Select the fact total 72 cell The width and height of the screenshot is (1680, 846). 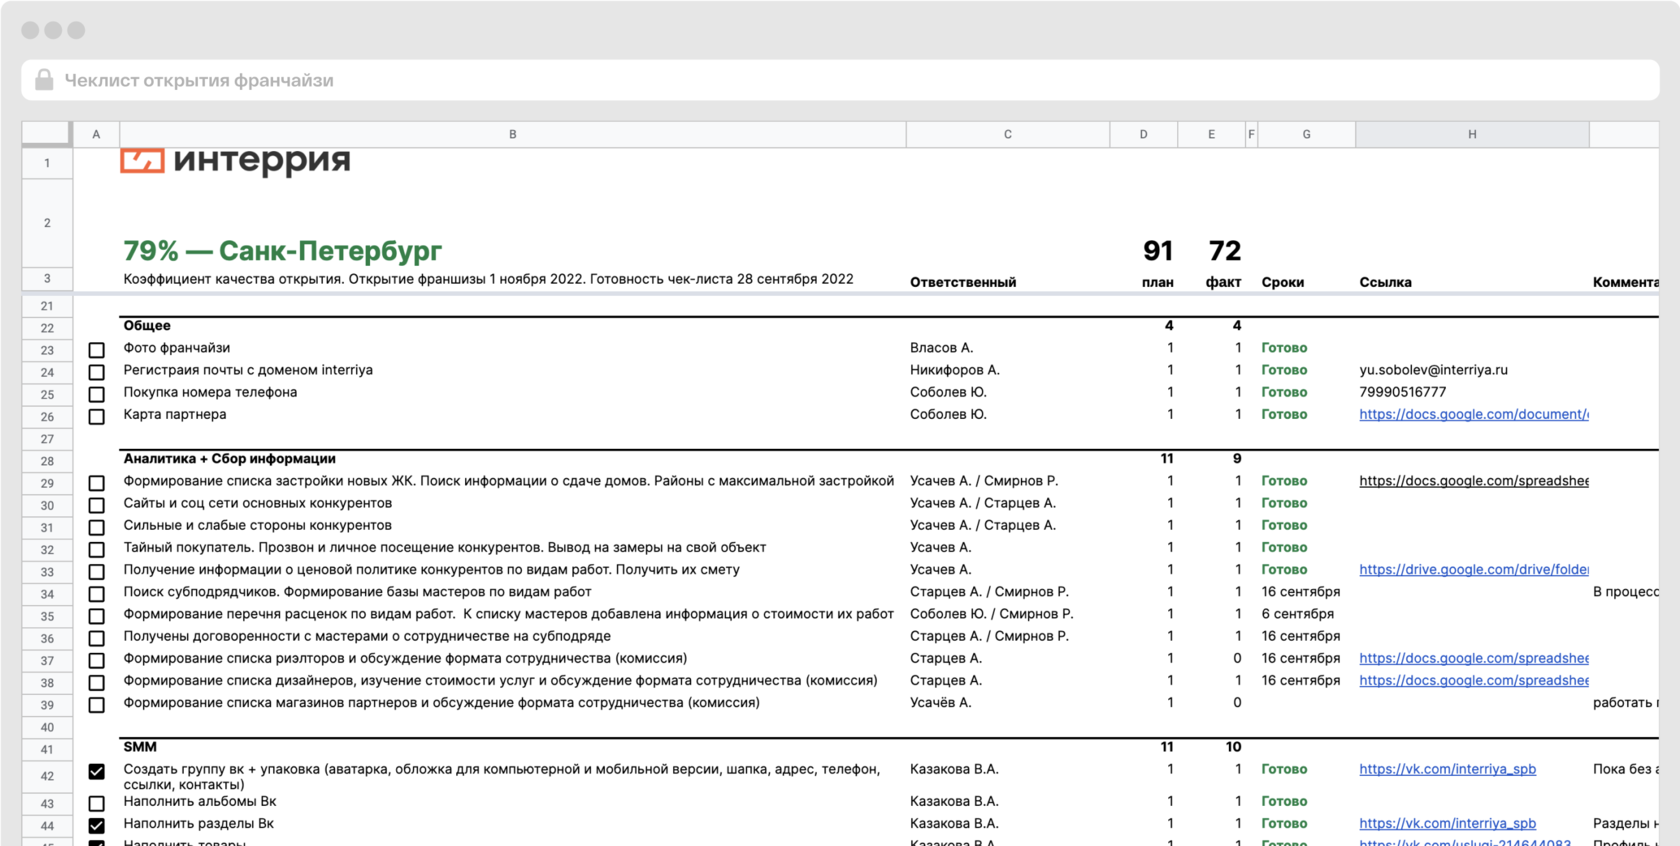pyautogui.click(x=1225, y=250)
